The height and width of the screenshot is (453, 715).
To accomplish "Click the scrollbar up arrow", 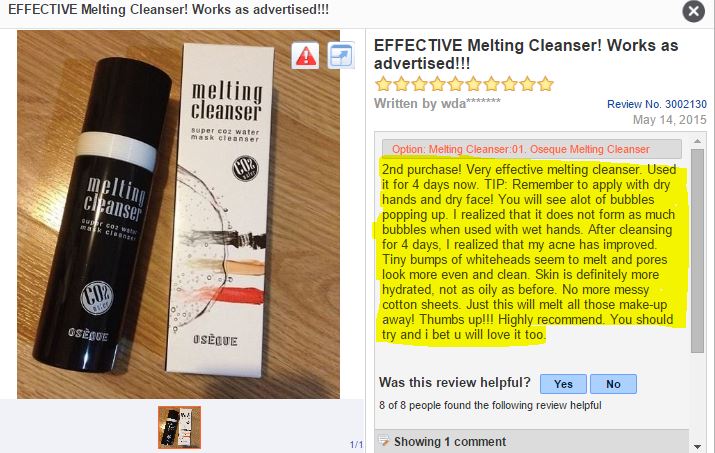I will (x=697, y=141).
